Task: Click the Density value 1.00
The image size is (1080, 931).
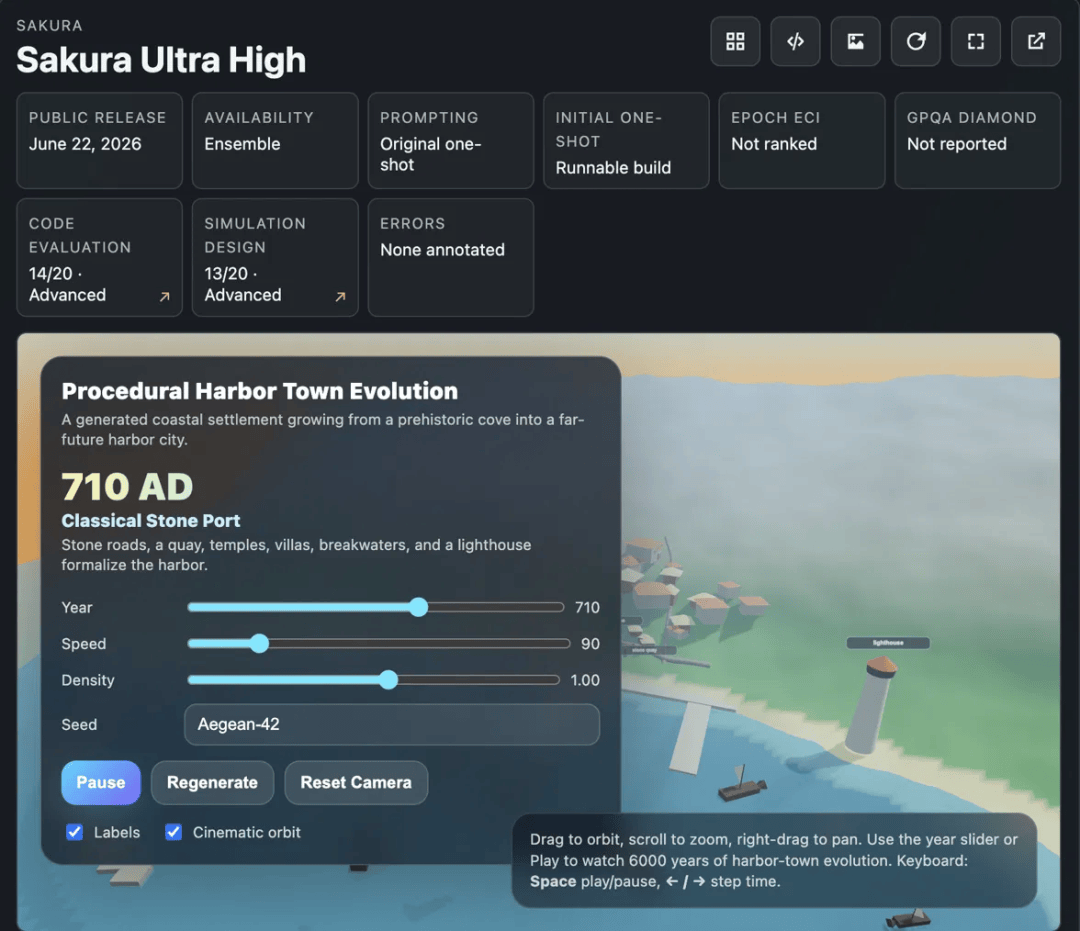Action: coord(585,680)
